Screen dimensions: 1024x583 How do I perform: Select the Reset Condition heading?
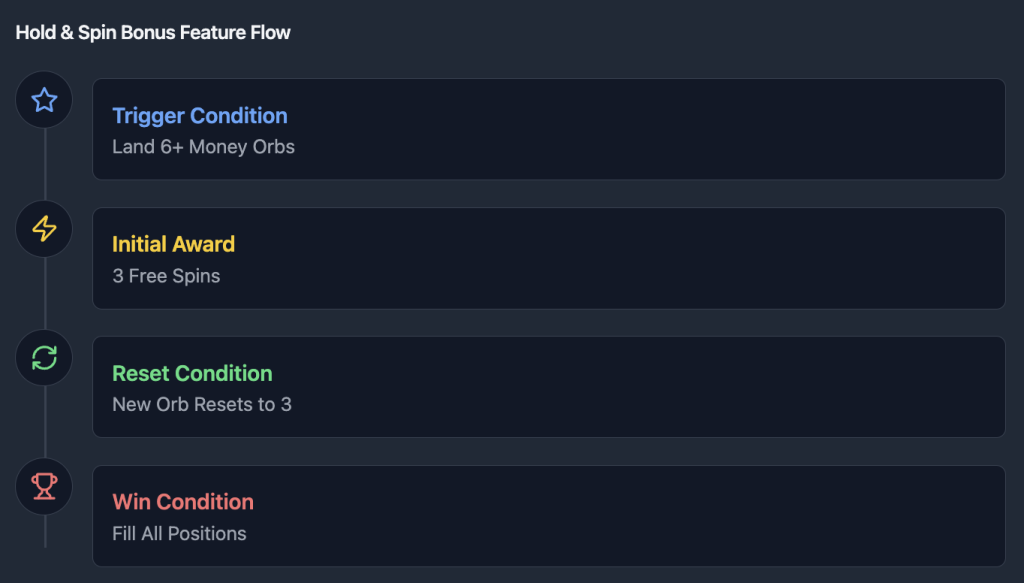192,373
